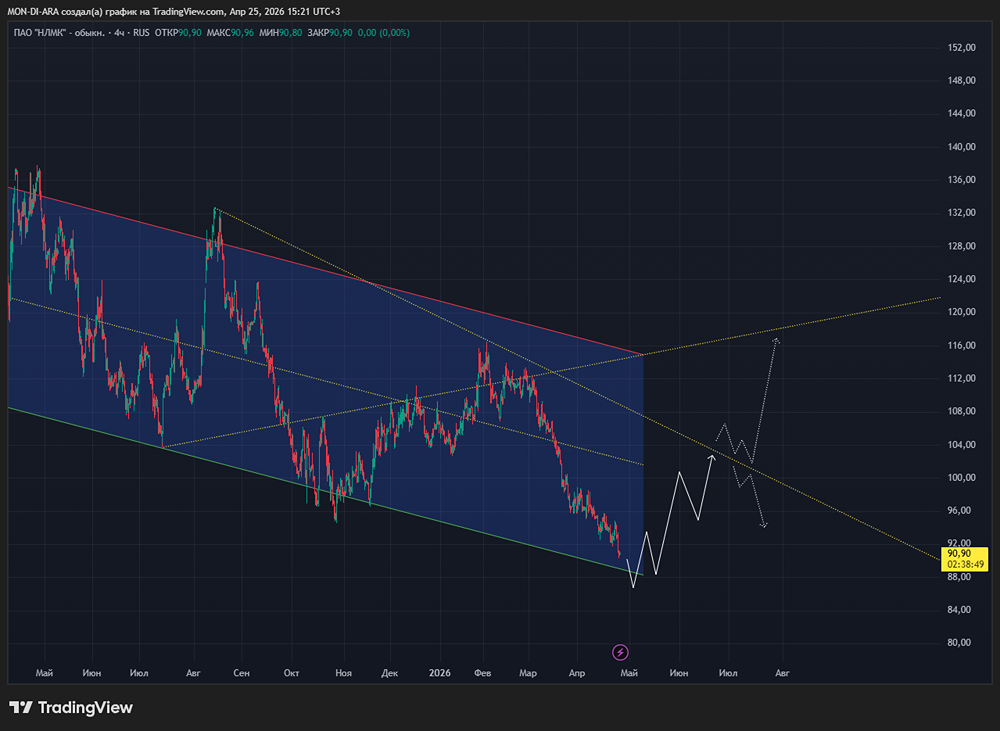Click the solid white forecast arrow head
This screenshot has width=1000, height=731.
coord(712,456)
